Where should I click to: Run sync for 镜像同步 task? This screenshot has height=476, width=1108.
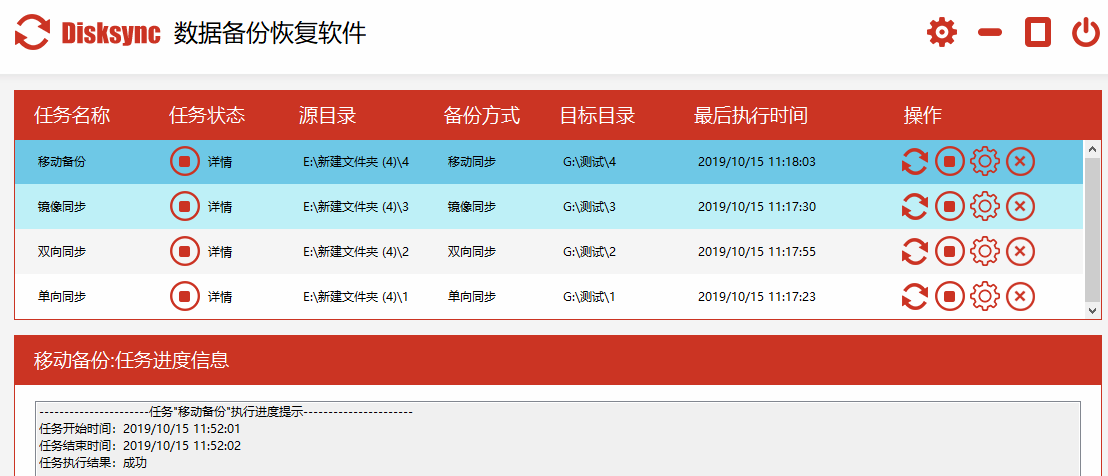(915, 207)
